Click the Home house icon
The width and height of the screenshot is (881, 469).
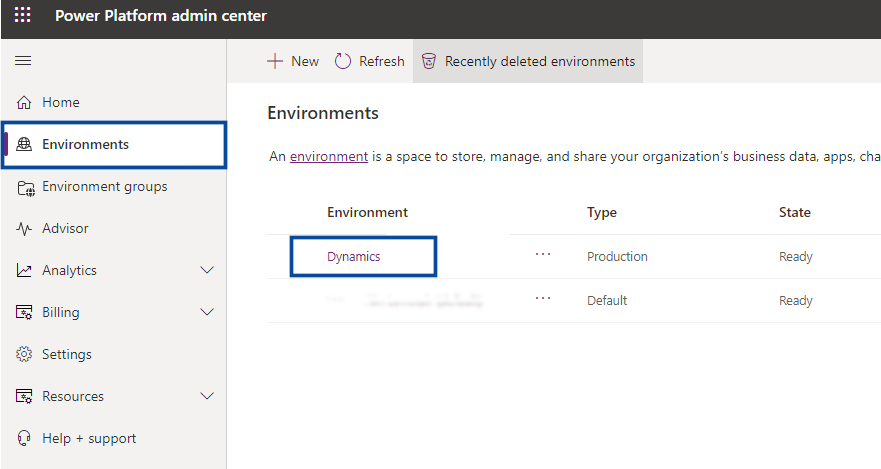point(24,102)
